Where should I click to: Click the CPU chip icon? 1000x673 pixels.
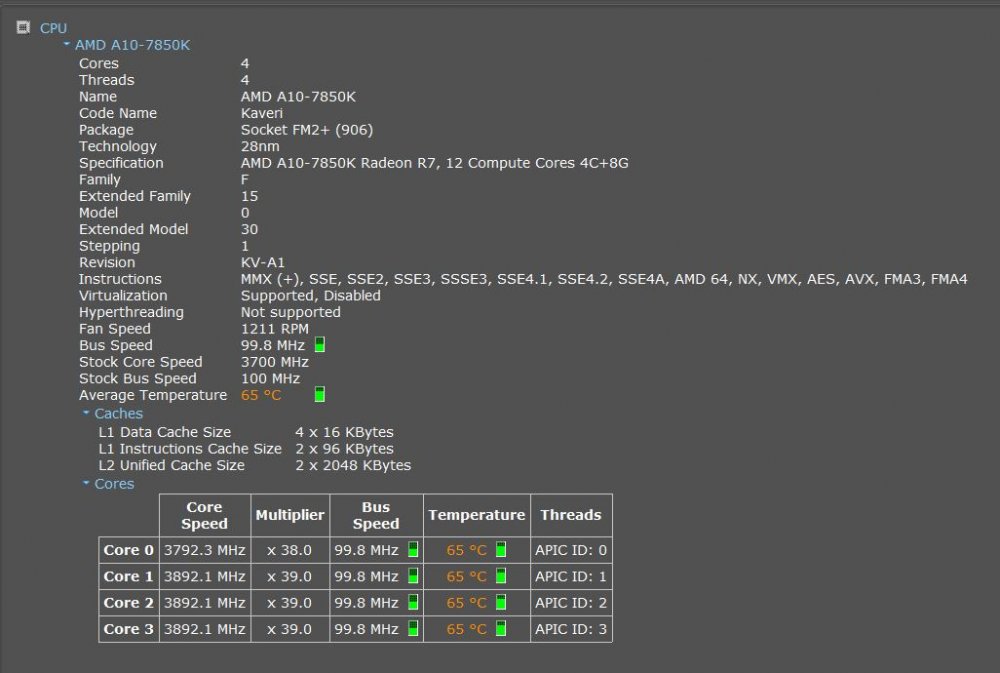pos(24,27)
